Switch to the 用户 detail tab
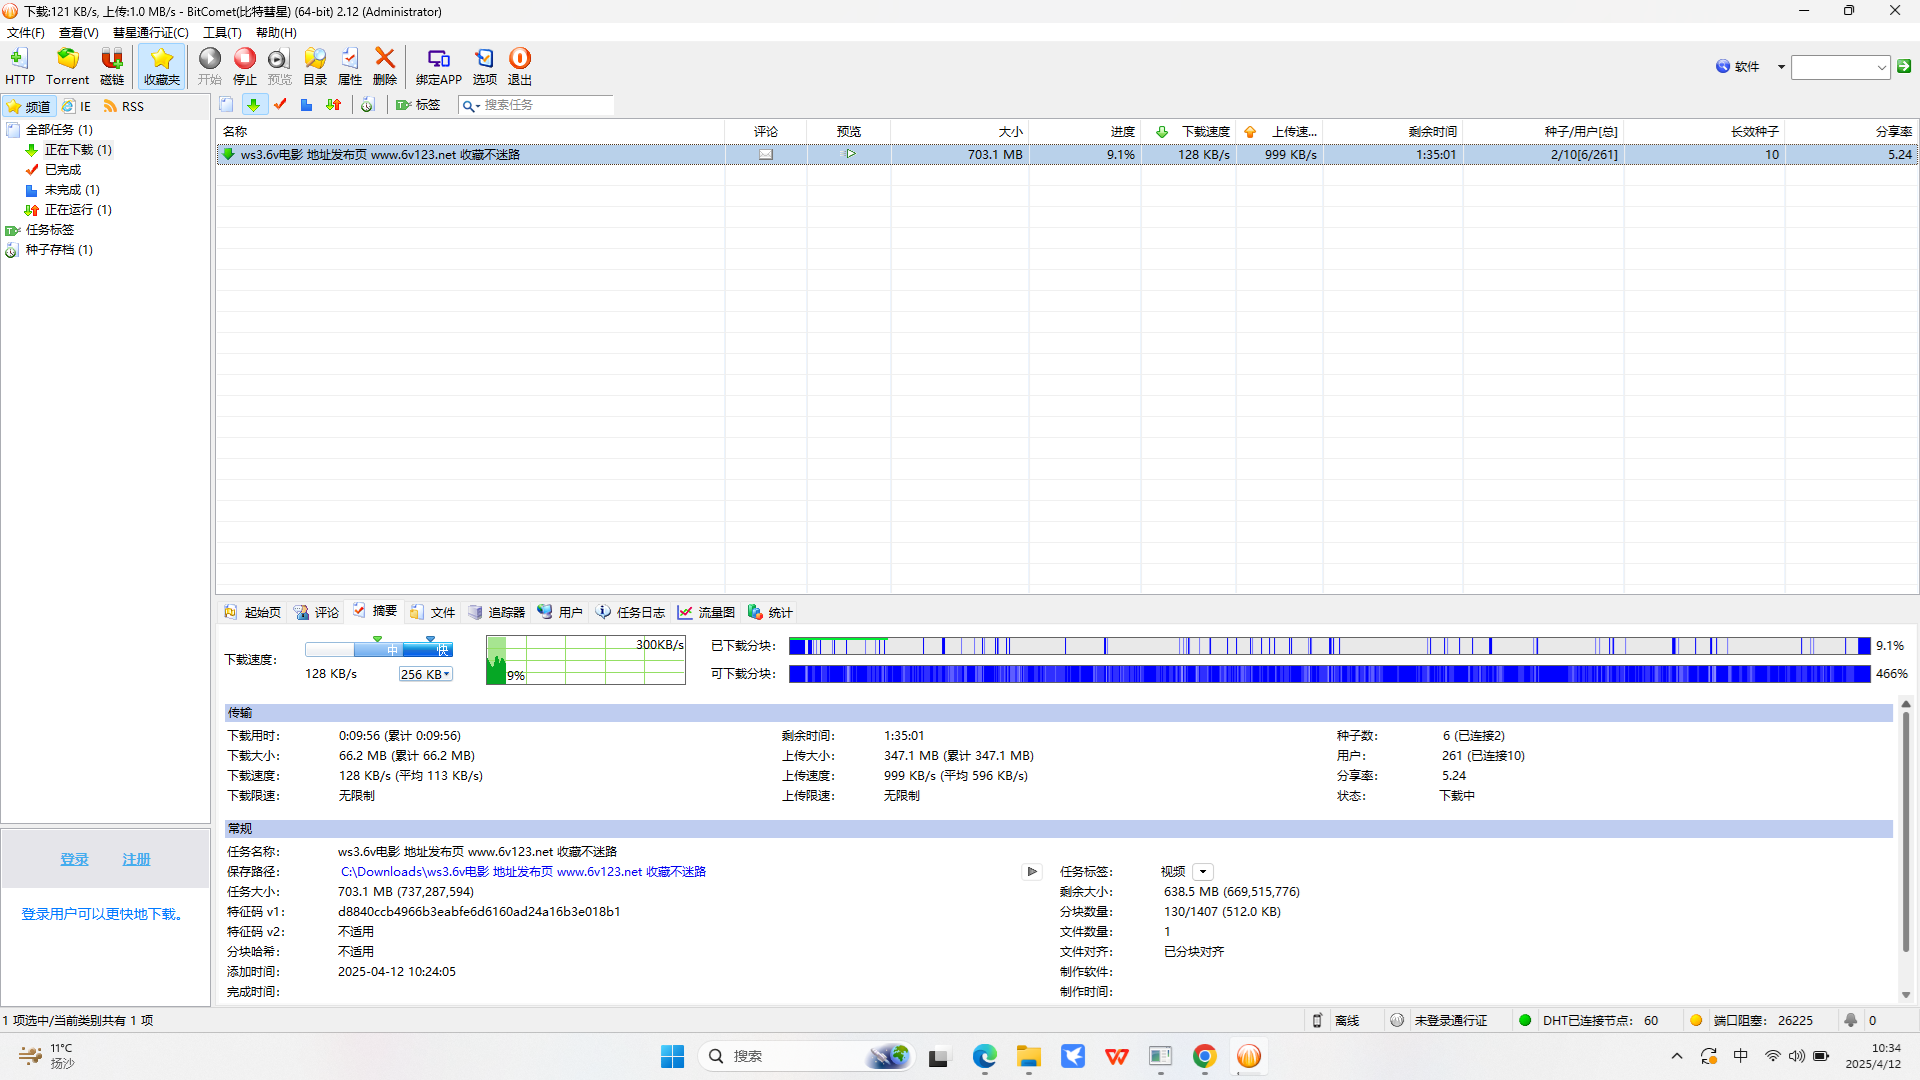Screen dimensions: 1920x1080 560,612
